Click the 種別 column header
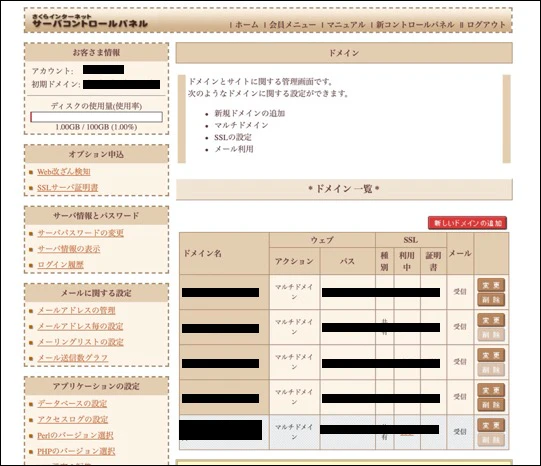This screenshot has height=466, width=541. 384,261
